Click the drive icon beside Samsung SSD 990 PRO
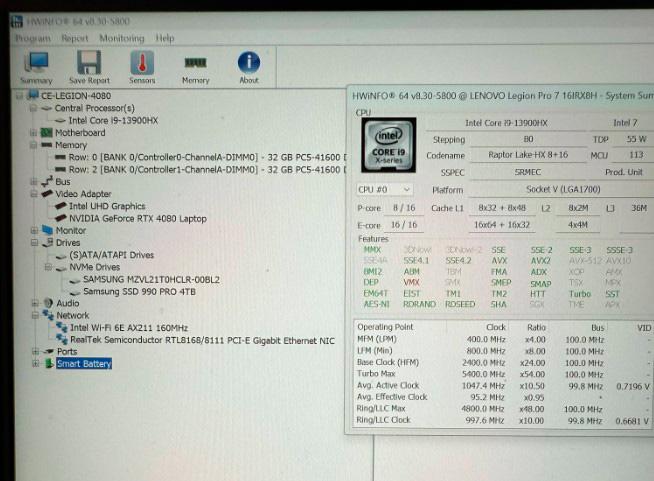Viewport: 654px width, 481px height. tap(75, 292)
